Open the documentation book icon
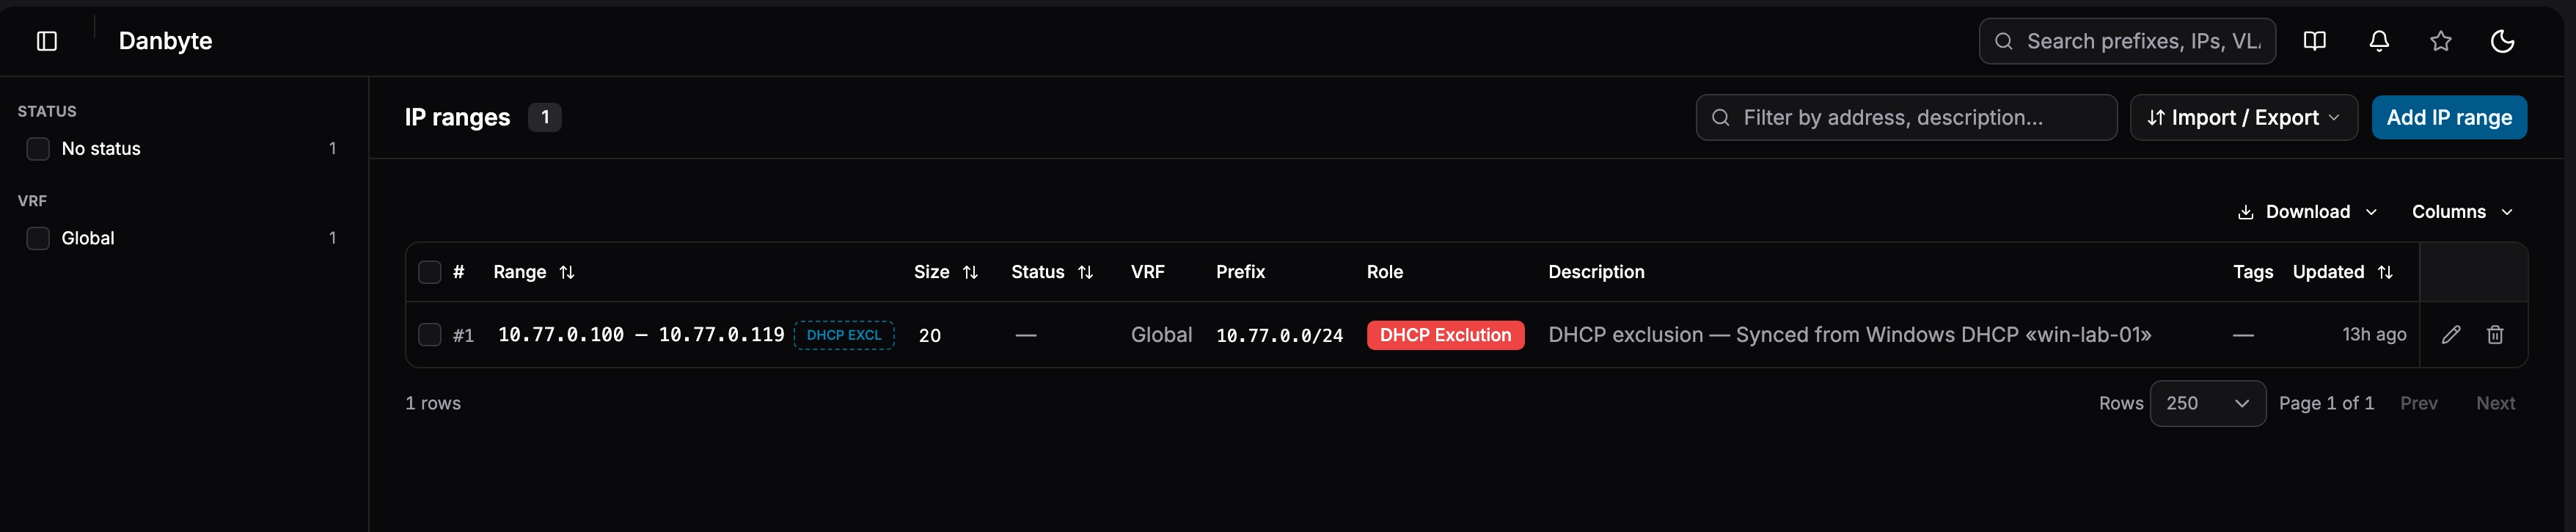This screenshot has height=532, width=2576. pos(2314,41)
